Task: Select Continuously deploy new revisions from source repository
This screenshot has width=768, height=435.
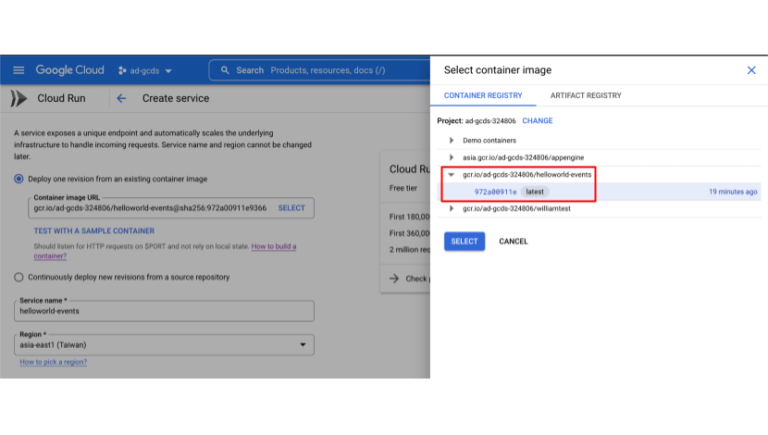Action: (19, 277)
